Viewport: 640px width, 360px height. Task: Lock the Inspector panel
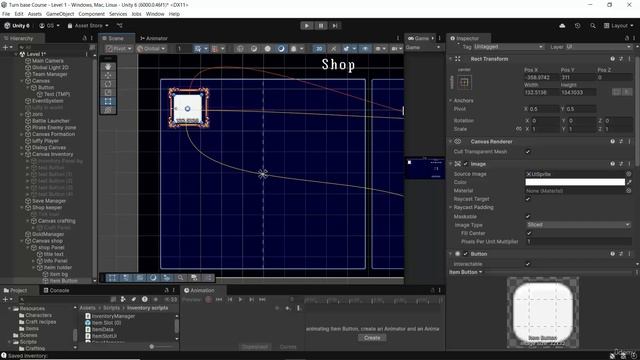[627, 38]
